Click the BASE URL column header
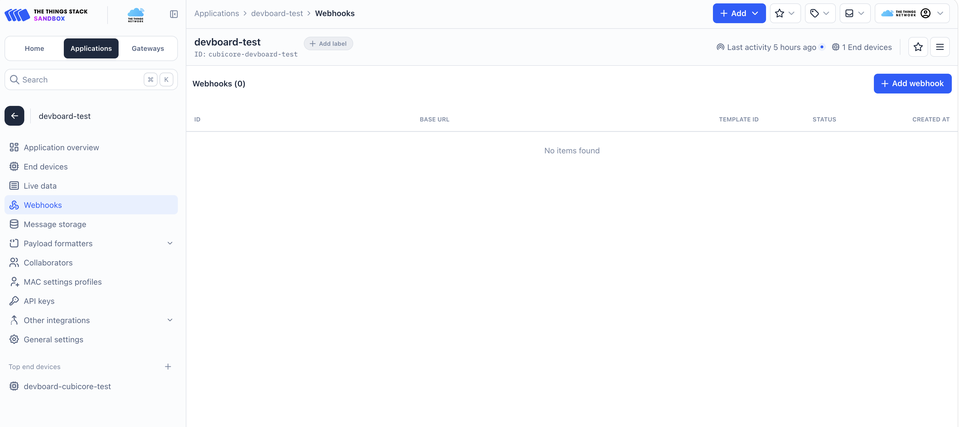 click(434, 119)
